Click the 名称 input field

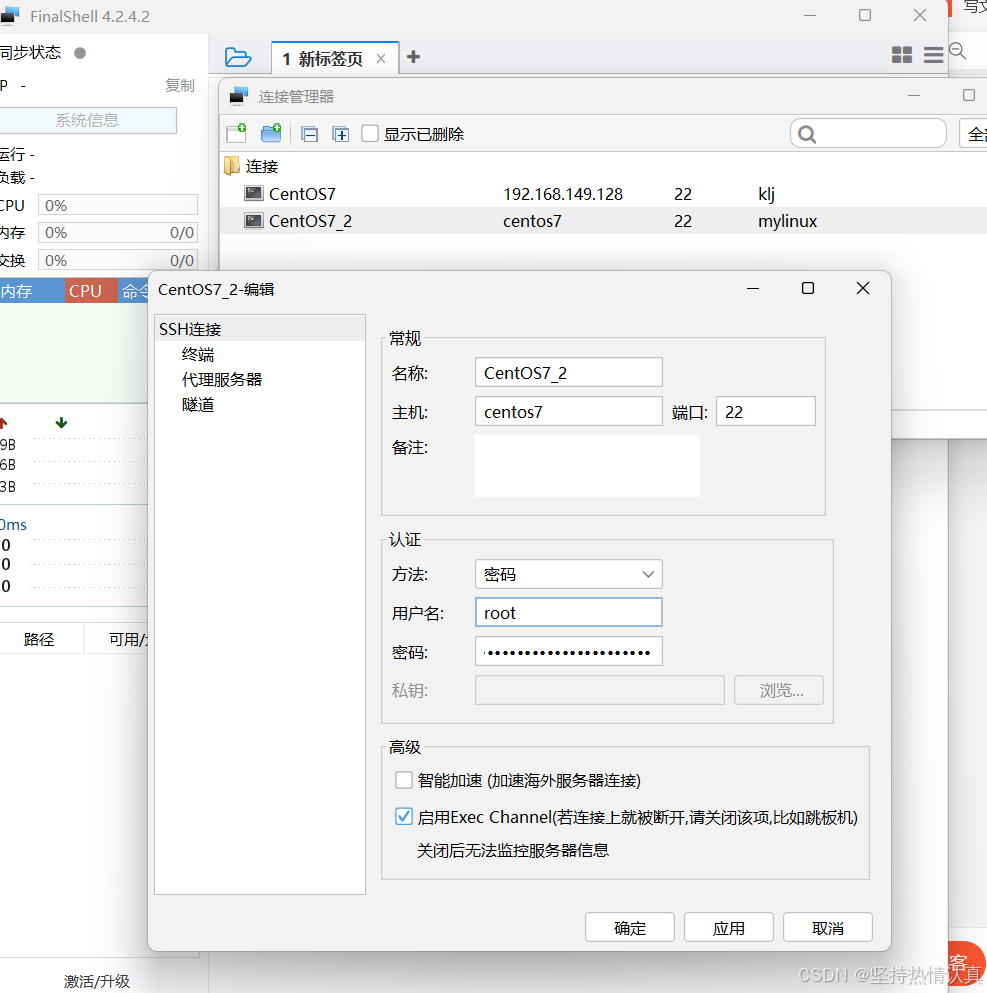pyautogui.click(x=569, y=372)
